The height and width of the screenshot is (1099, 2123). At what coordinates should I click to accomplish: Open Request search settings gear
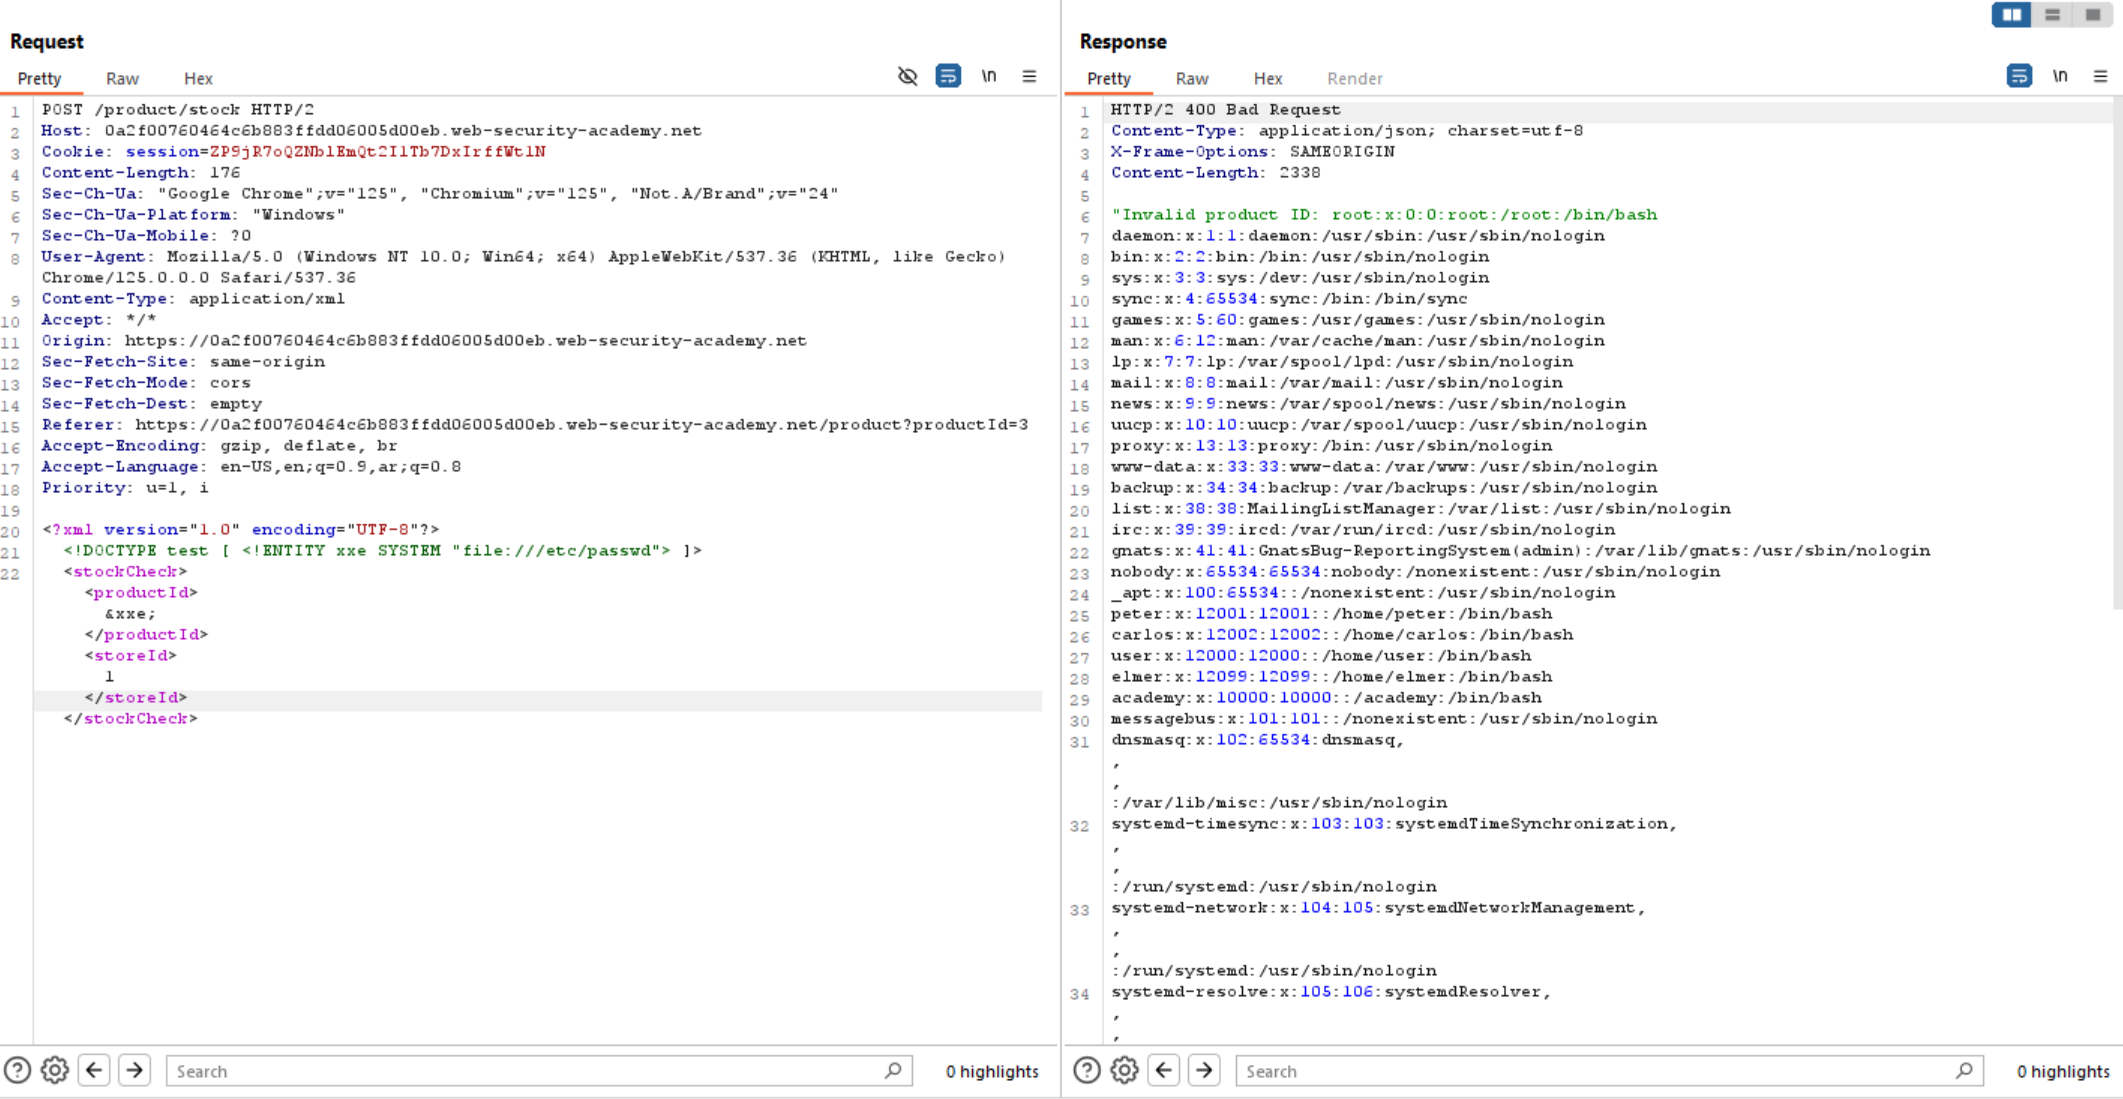pos(55,1070)
